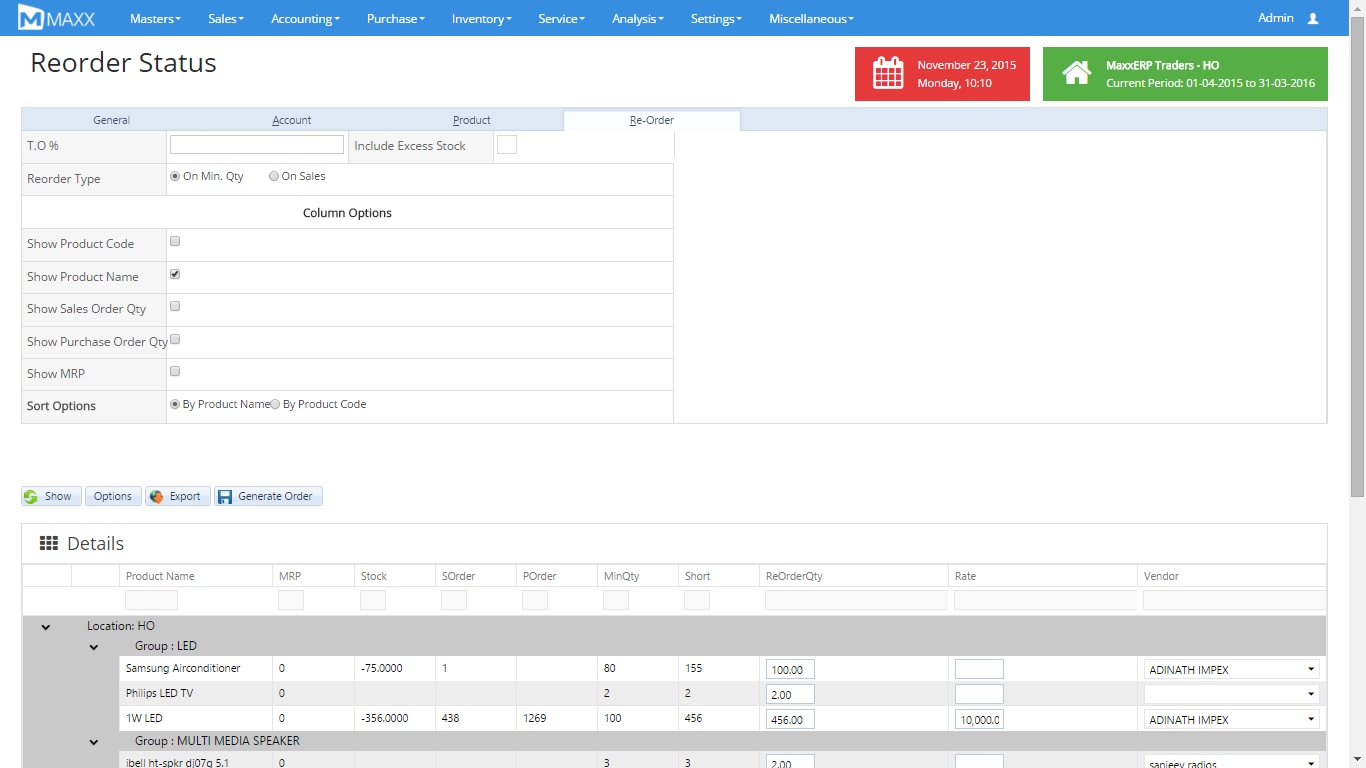Click the Options button
The image size is (1366, 768).
tap(113, 497)
